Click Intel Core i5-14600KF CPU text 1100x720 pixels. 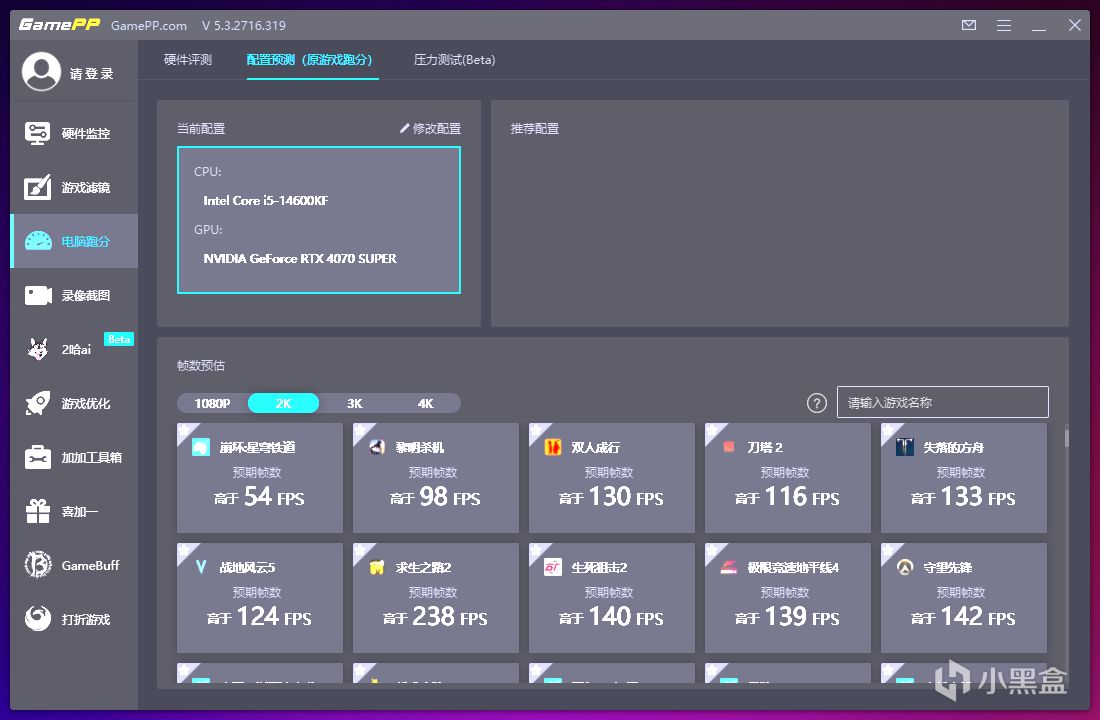266,201
